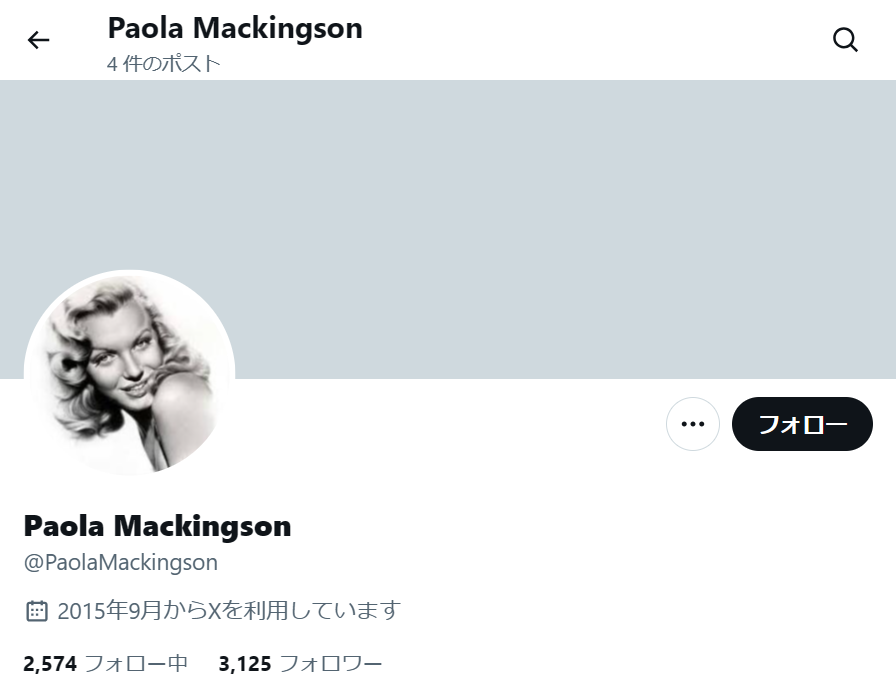View the circular profile photo
This screenshot has height=686, width=896.
[130, 374]
